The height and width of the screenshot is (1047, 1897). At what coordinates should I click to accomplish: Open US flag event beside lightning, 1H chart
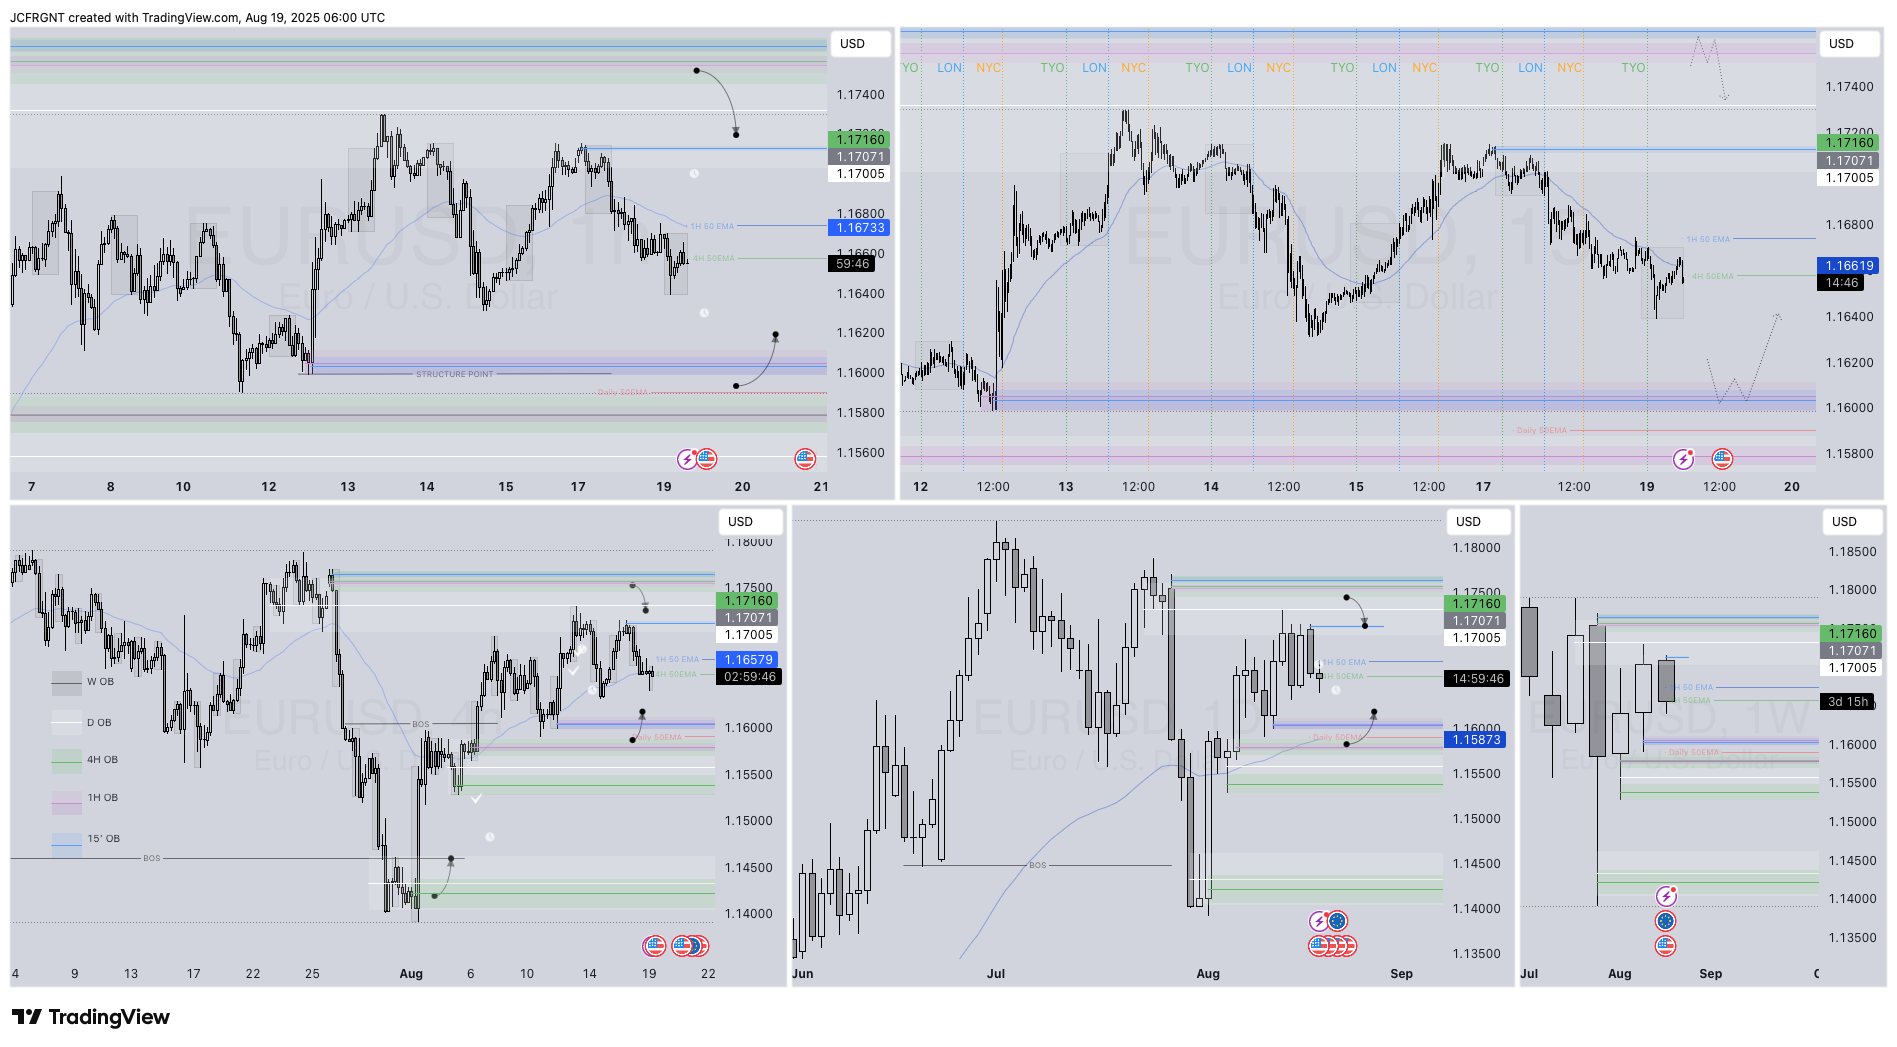(x=707, y=459)
